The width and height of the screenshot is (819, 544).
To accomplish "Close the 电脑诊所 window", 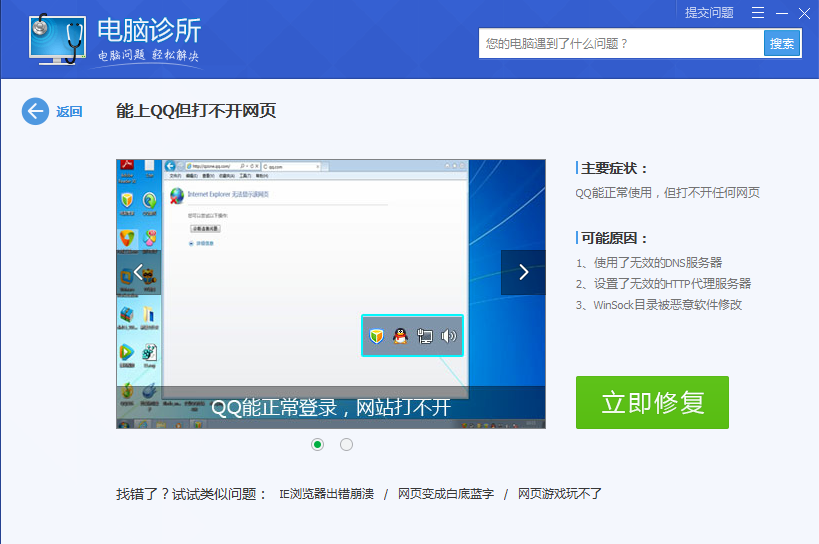I will coord(804,13).
